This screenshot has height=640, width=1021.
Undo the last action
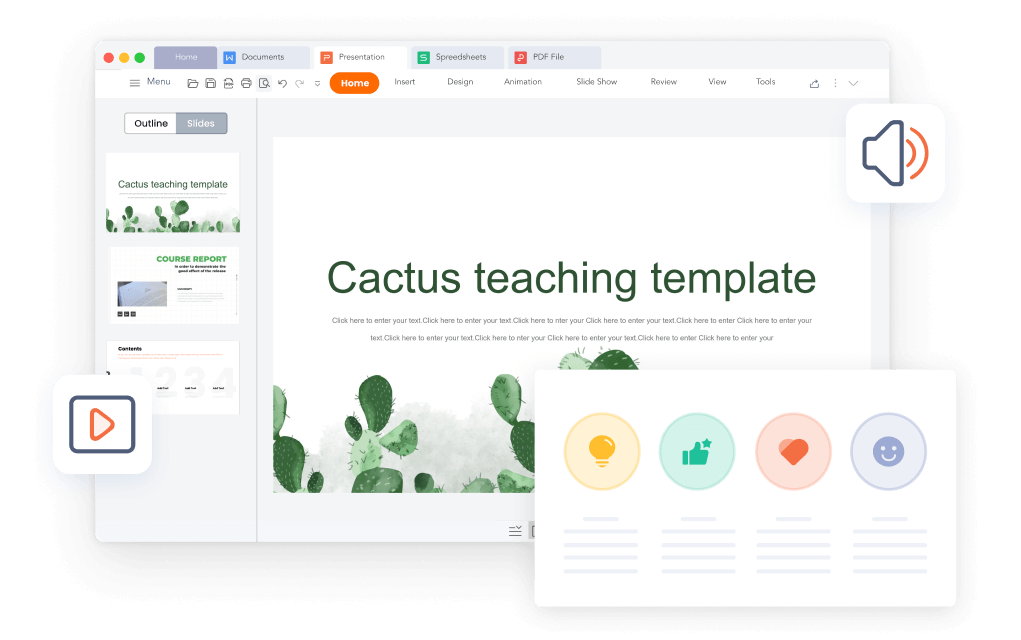point(283,83)
